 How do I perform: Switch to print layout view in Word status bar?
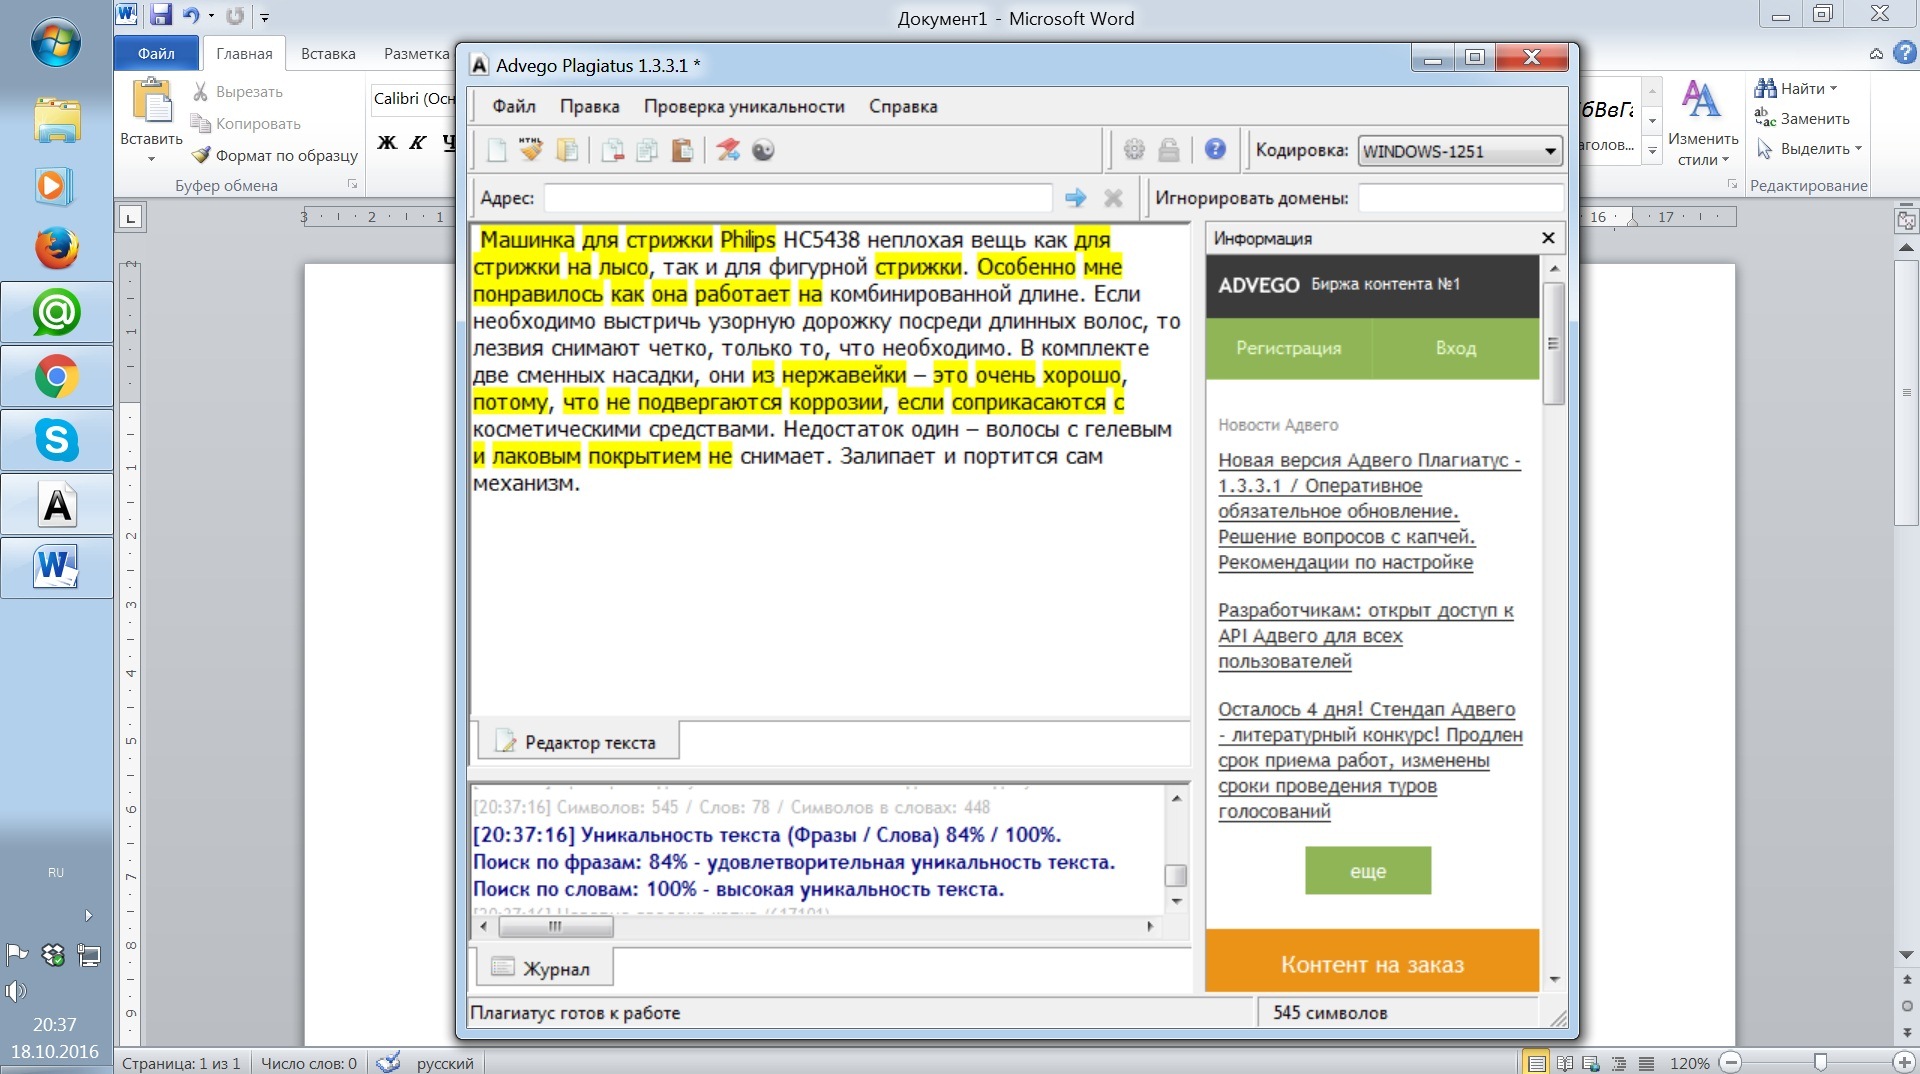coord(1537,1063)
